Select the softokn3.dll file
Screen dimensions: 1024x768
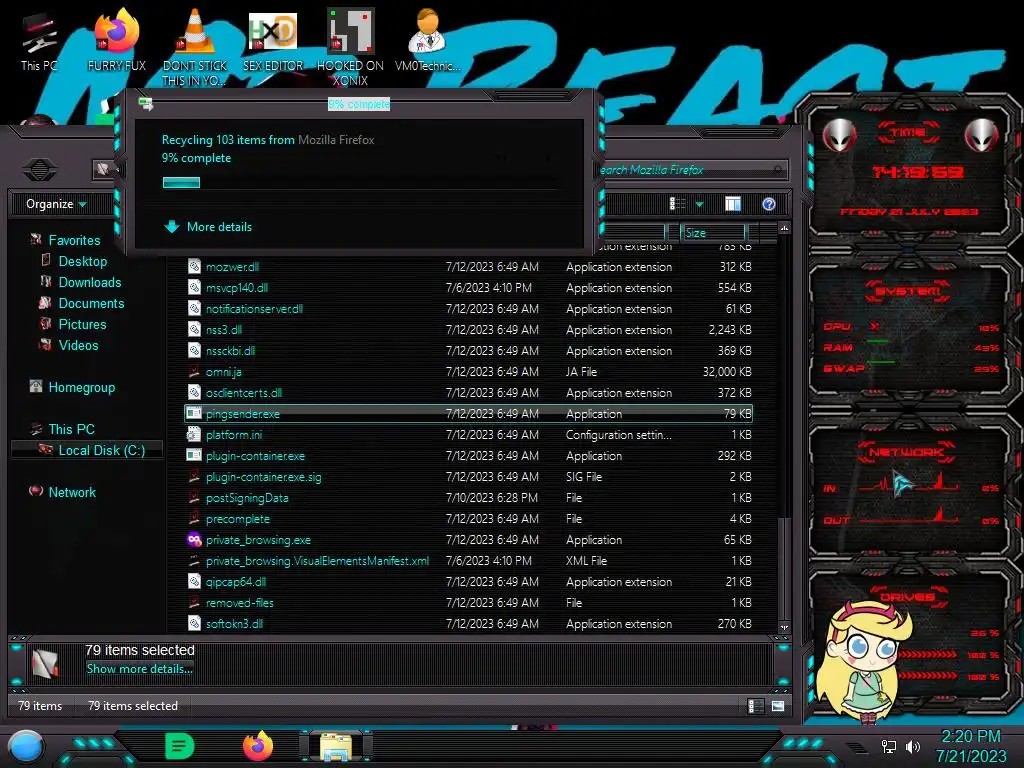click(468, 624)
